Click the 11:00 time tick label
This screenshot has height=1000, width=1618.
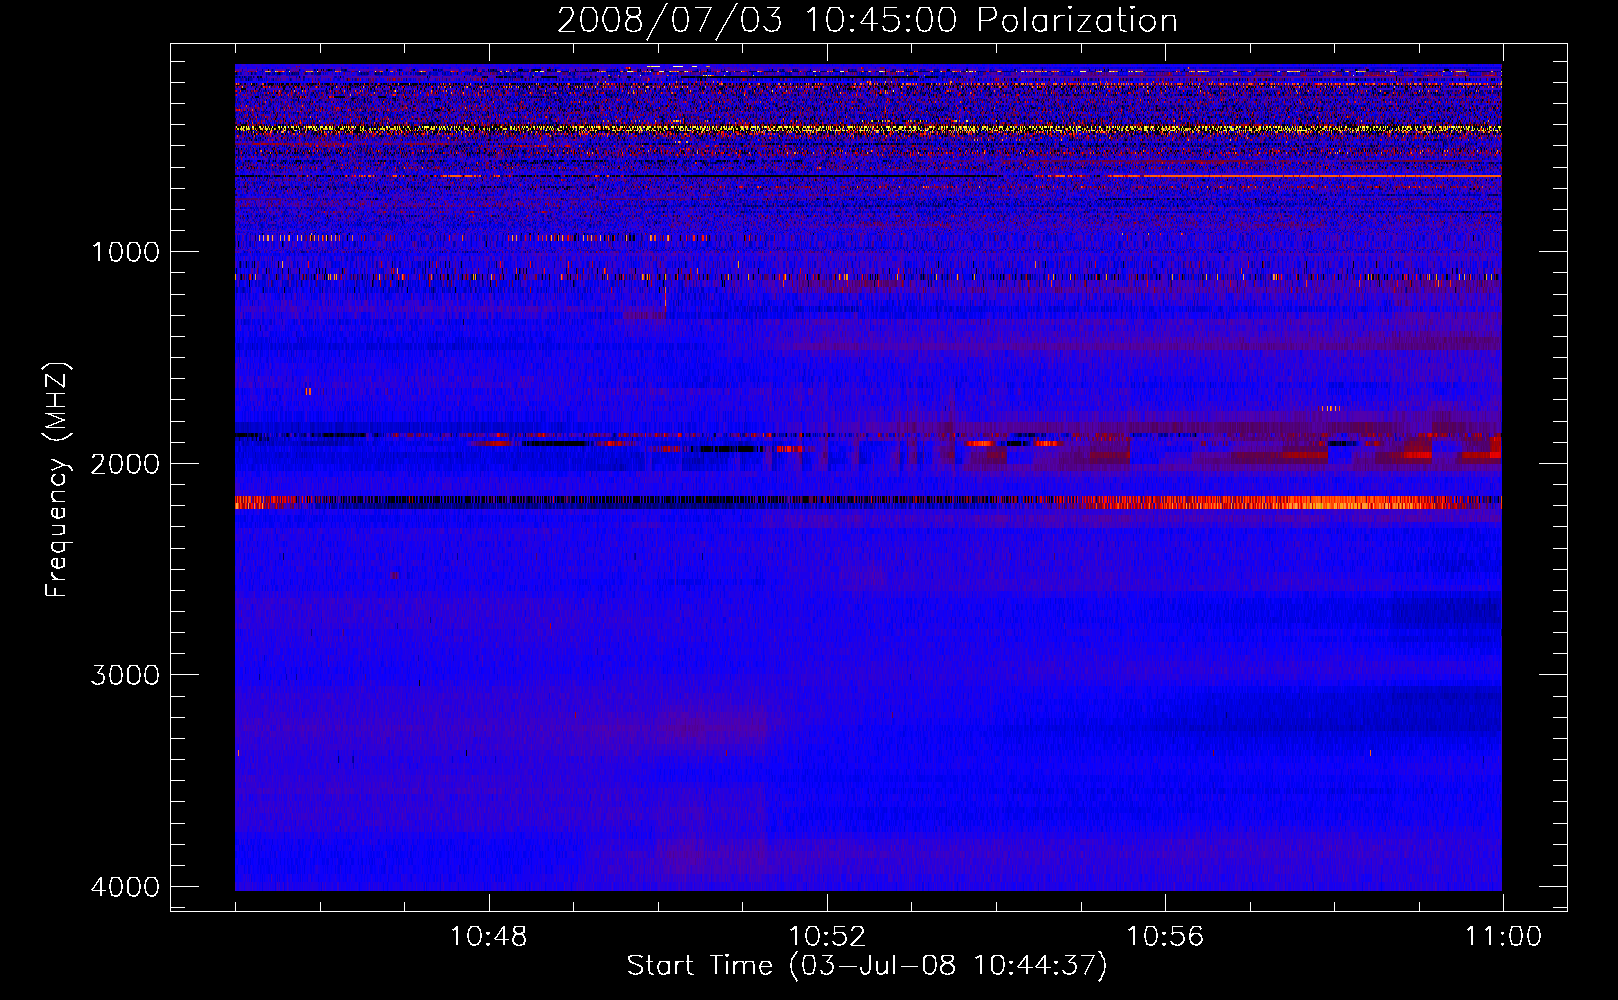click(x=1503, y=937)
